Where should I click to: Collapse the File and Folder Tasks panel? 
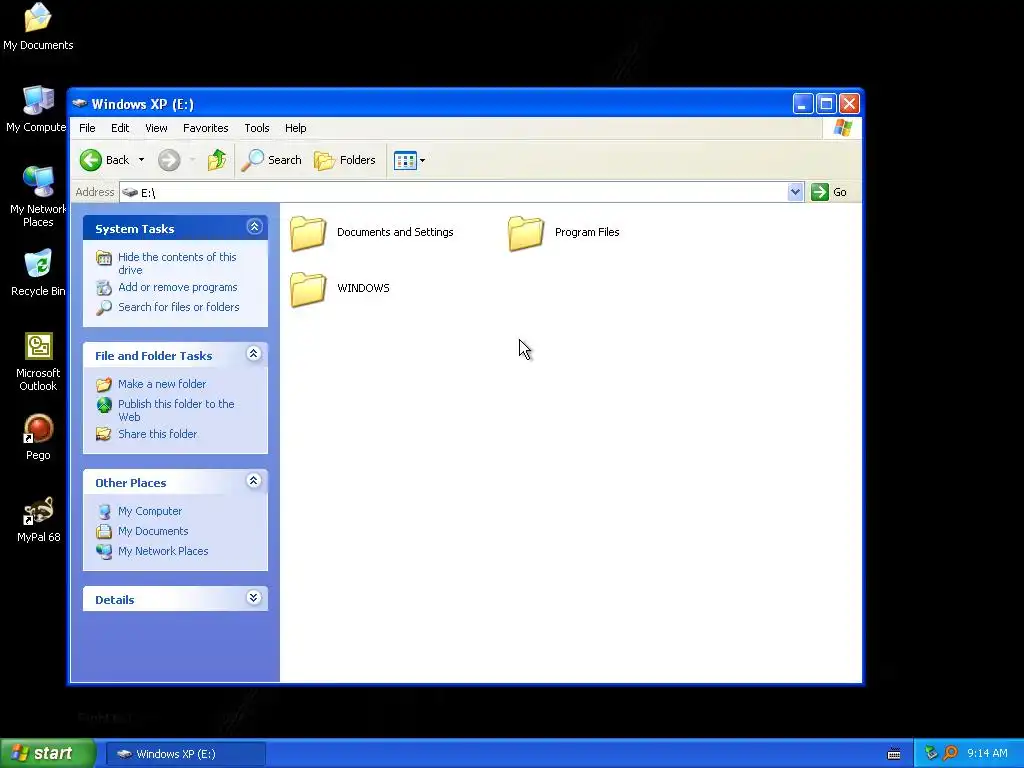click(x=254, y=354)
